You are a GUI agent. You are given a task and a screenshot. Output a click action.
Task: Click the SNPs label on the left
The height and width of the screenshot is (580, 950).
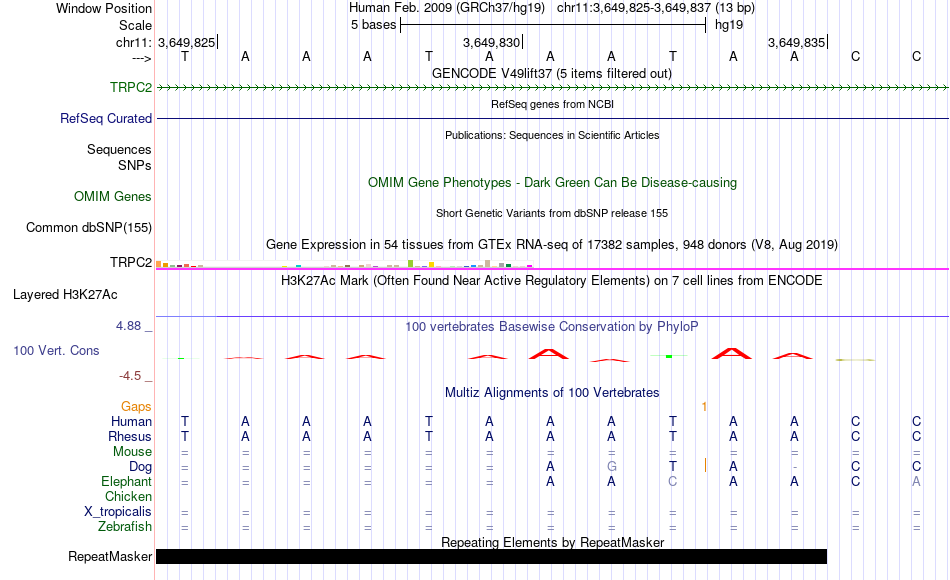click(135, 165)
